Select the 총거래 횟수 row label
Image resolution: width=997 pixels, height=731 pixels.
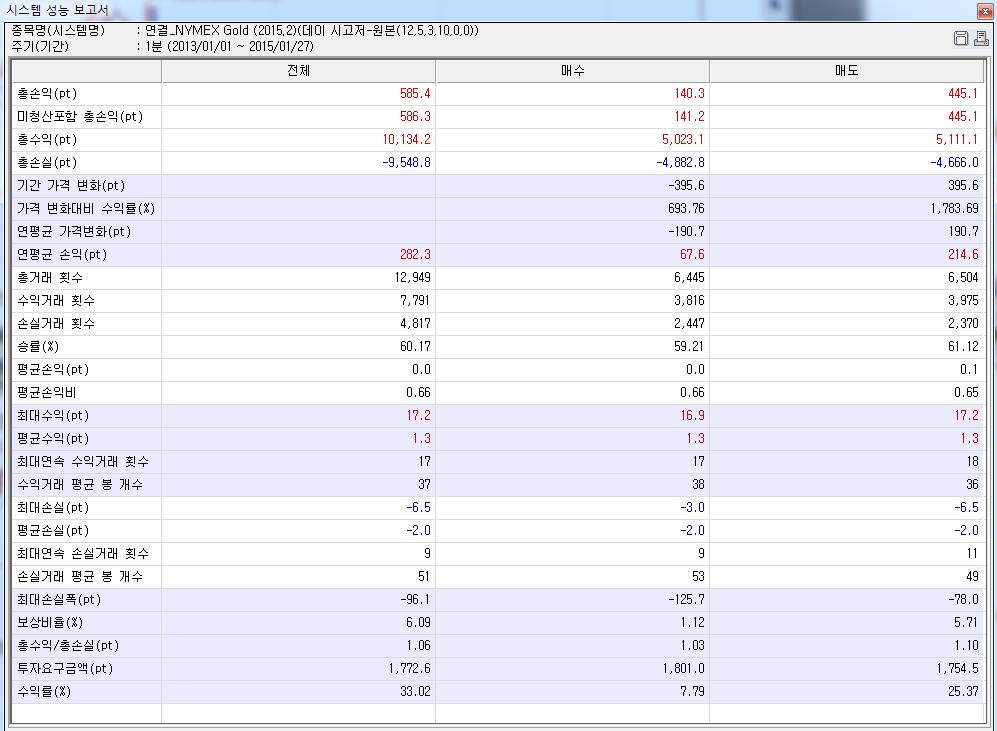(50, 278)
